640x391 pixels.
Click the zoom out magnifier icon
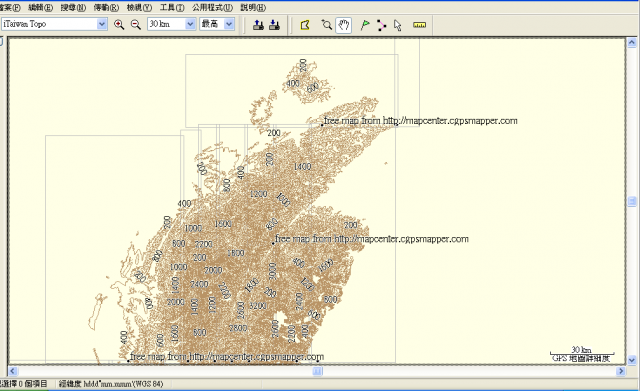point(136,24)
